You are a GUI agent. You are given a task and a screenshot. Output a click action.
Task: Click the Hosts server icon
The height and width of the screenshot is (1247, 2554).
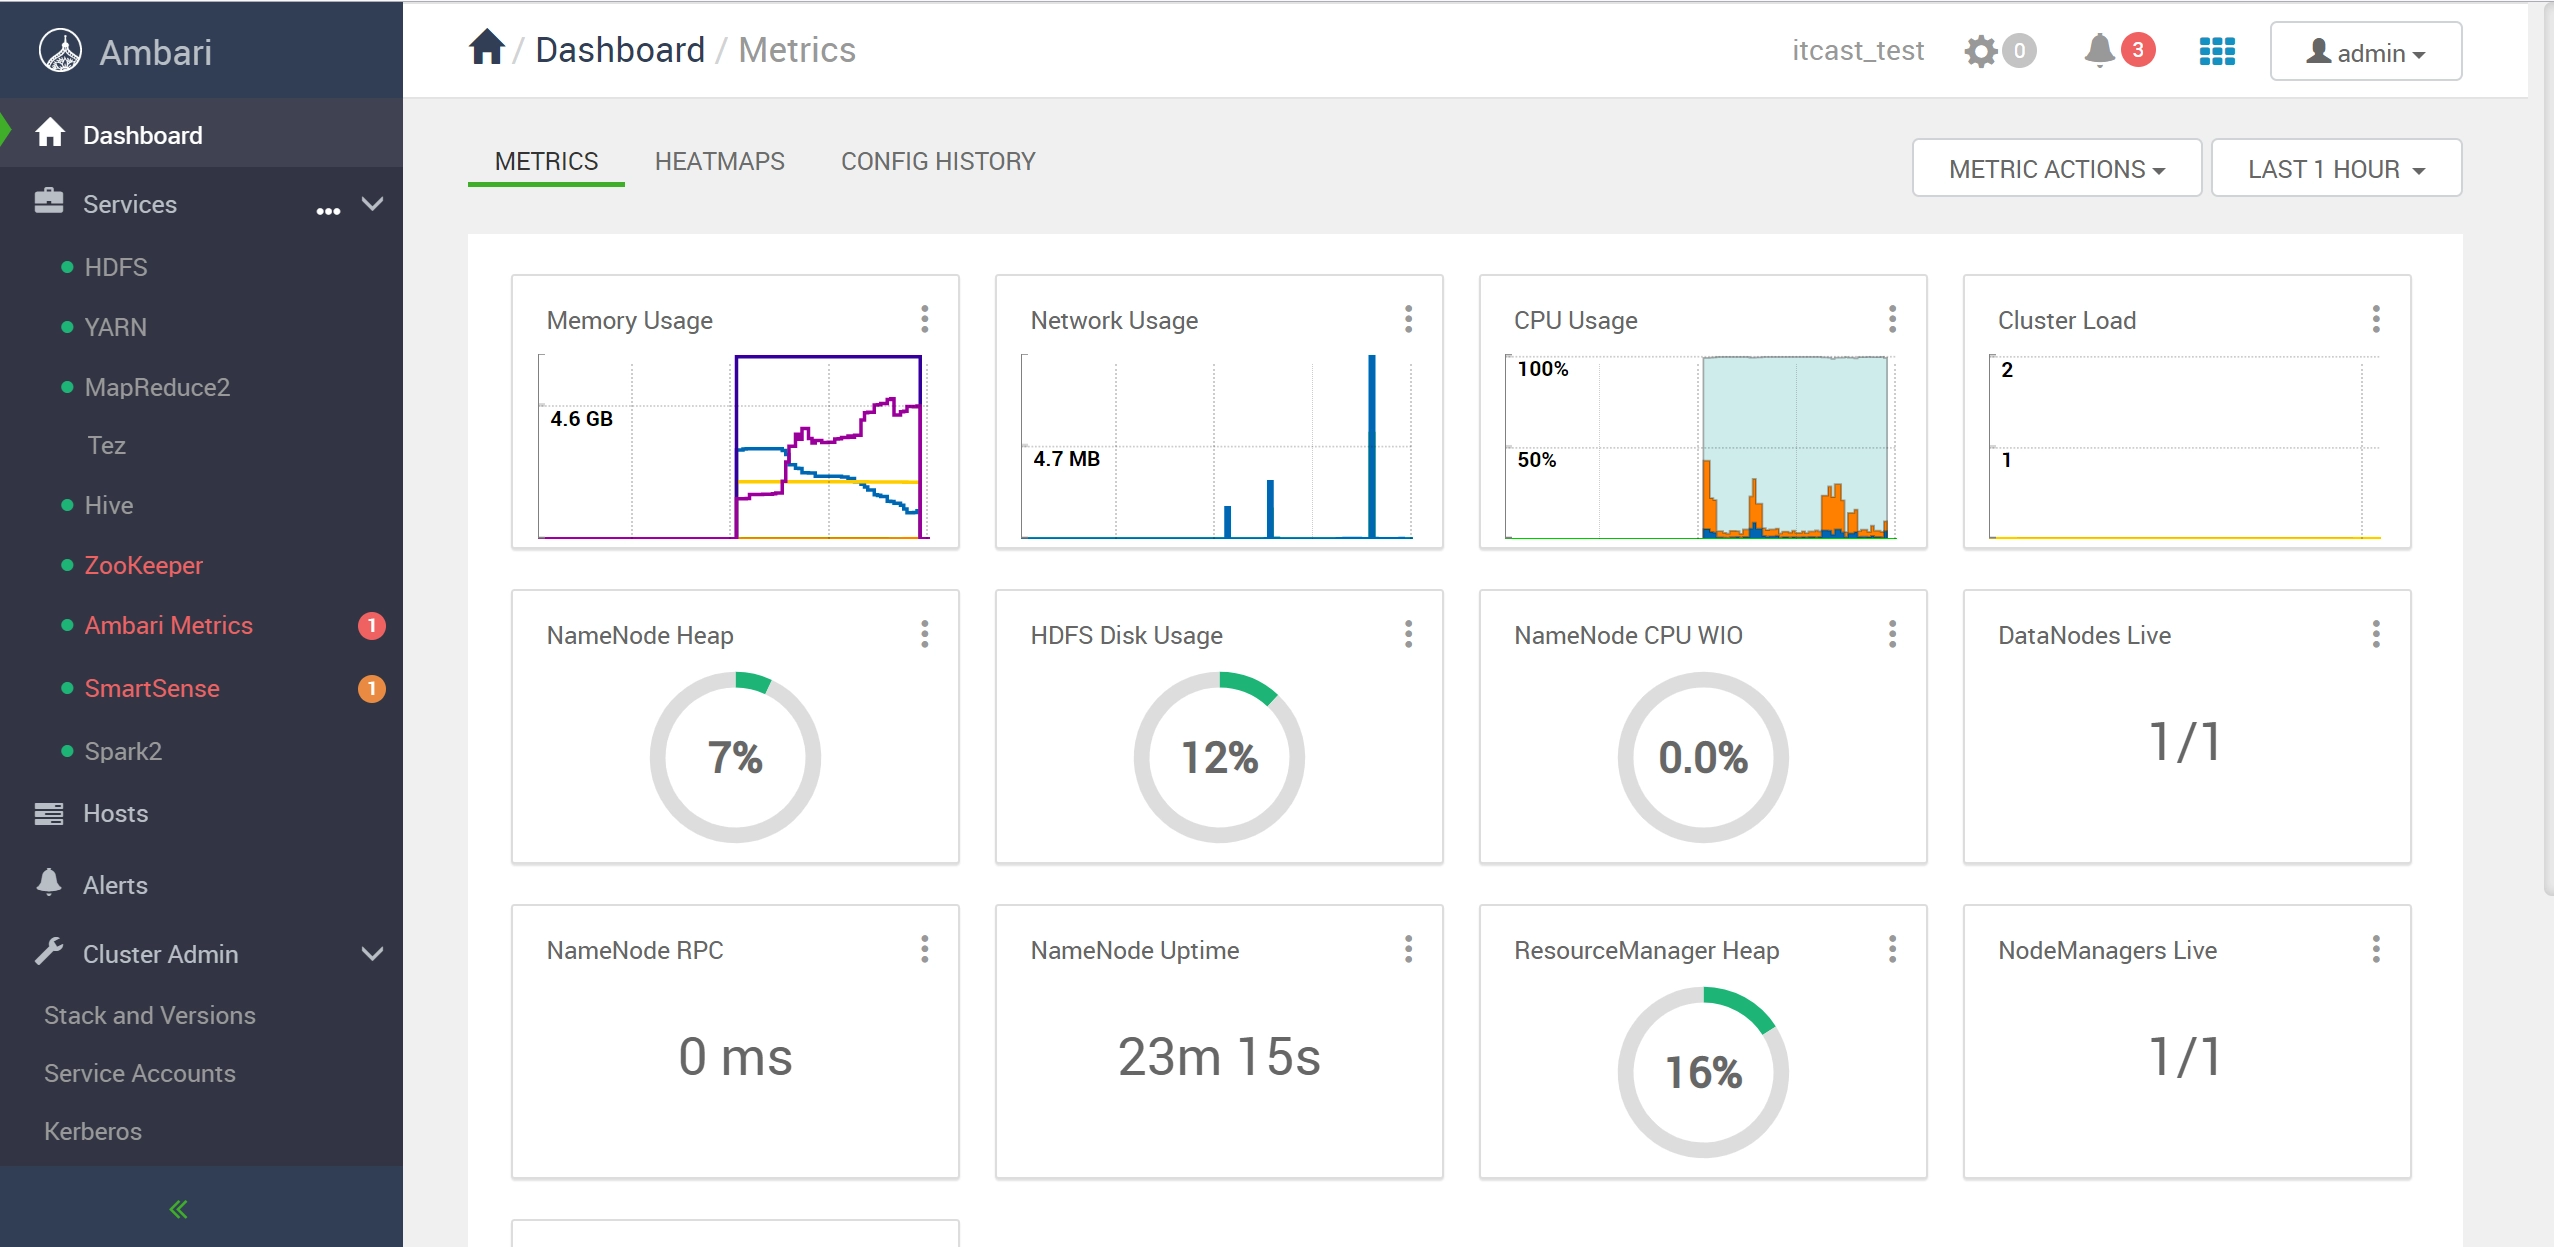point(48,813)
